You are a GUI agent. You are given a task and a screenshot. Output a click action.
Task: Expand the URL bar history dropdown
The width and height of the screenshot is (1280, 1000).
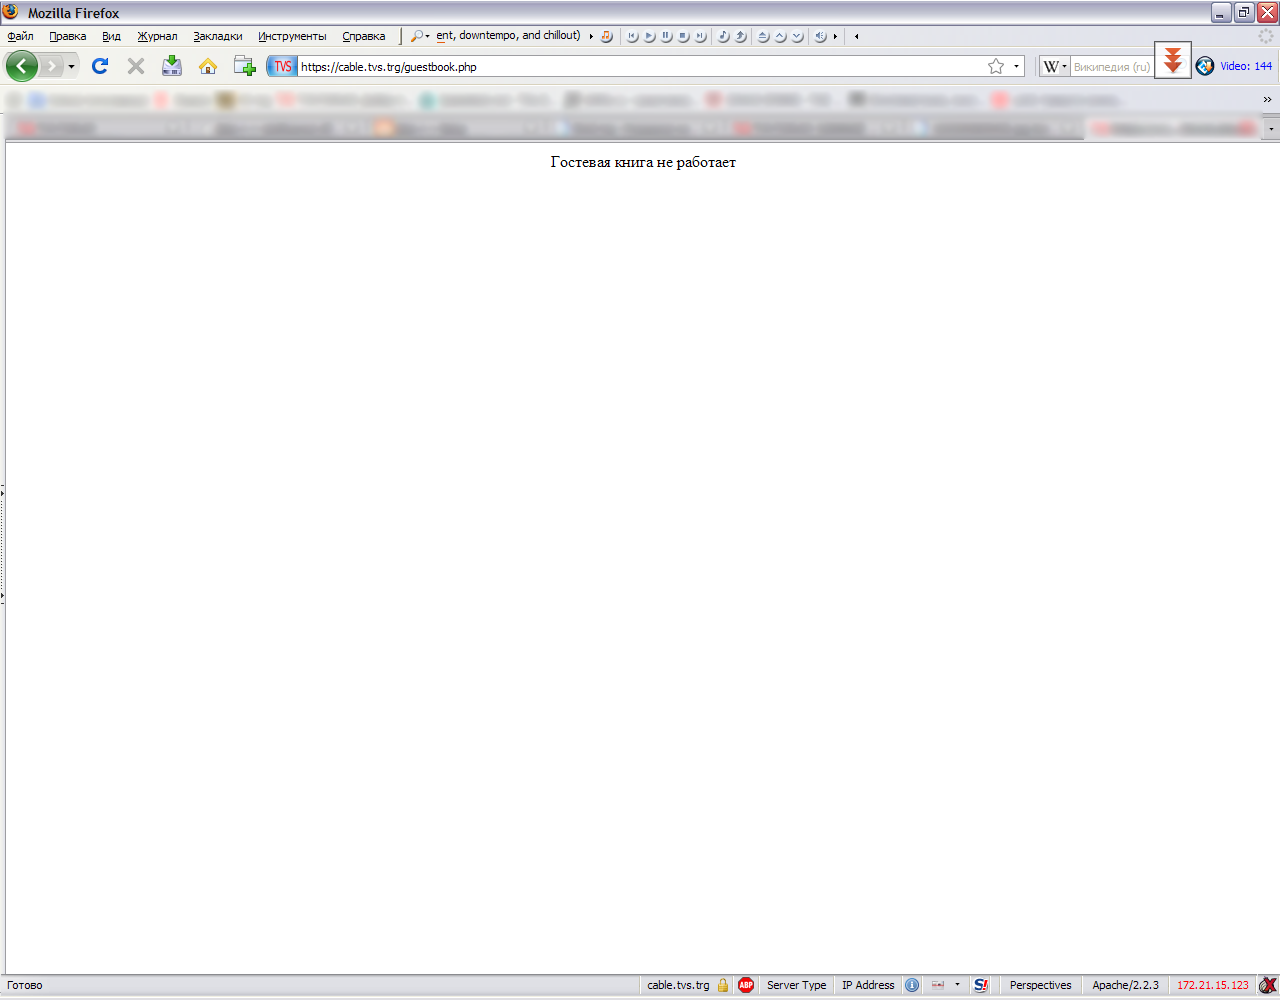click(x=1016, y=67)
